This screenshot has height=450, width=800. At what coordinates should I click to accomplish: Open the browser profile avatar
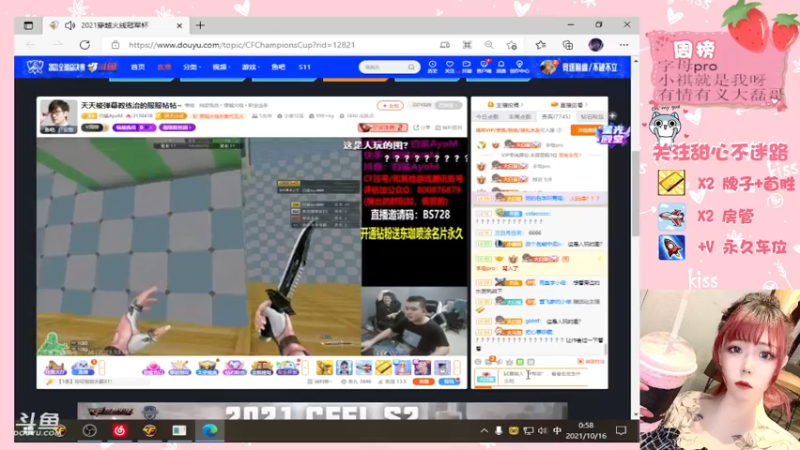point(595,45)
